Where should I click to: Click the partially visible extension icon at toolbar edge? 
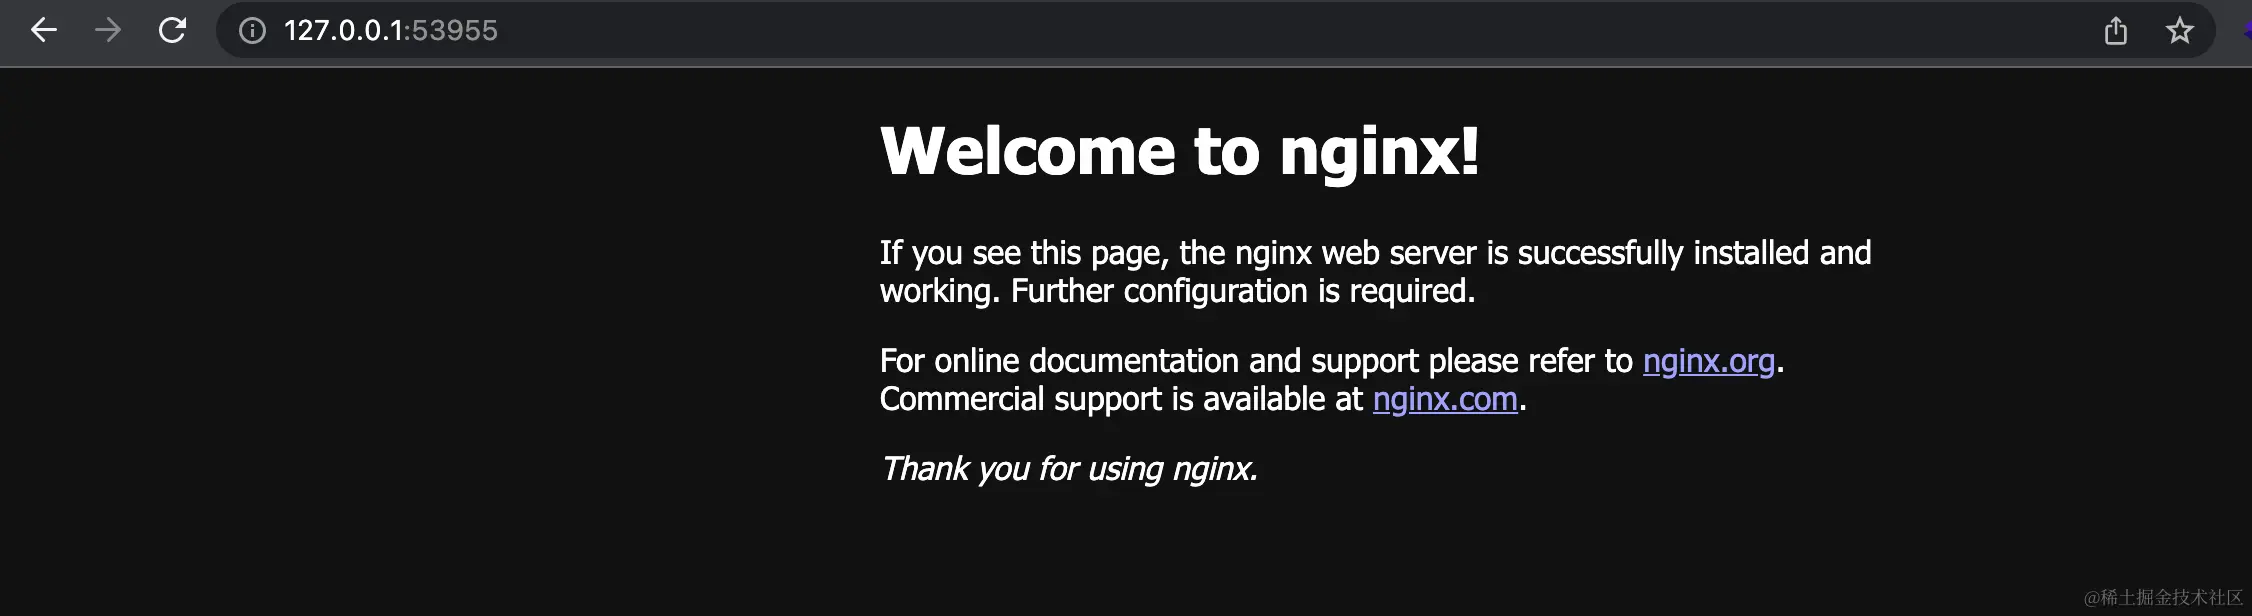2247,31
